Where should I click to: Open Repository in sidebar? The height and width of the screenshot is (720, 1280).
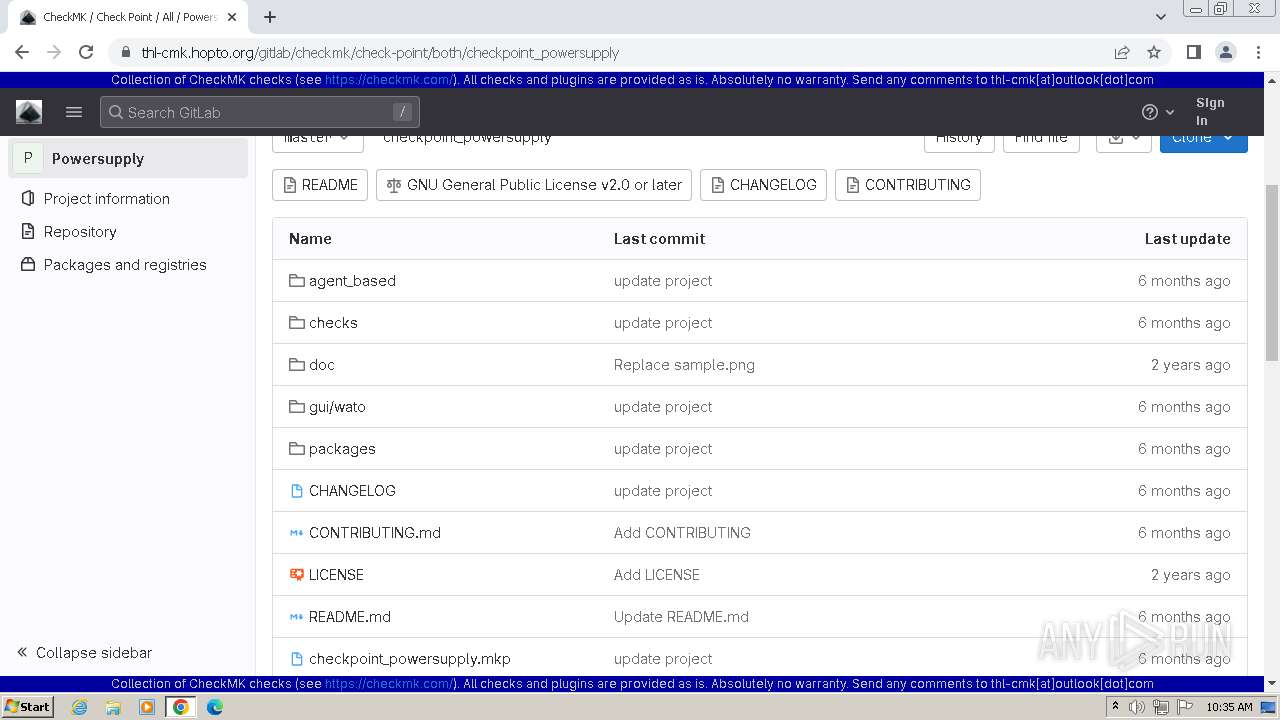coord(80,231)
